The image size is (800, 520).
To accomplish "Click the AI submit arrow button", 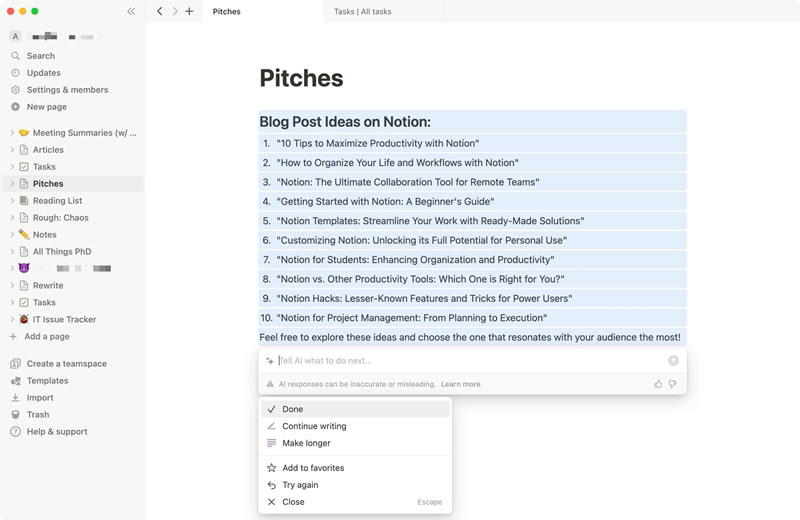I will [673, 361].
